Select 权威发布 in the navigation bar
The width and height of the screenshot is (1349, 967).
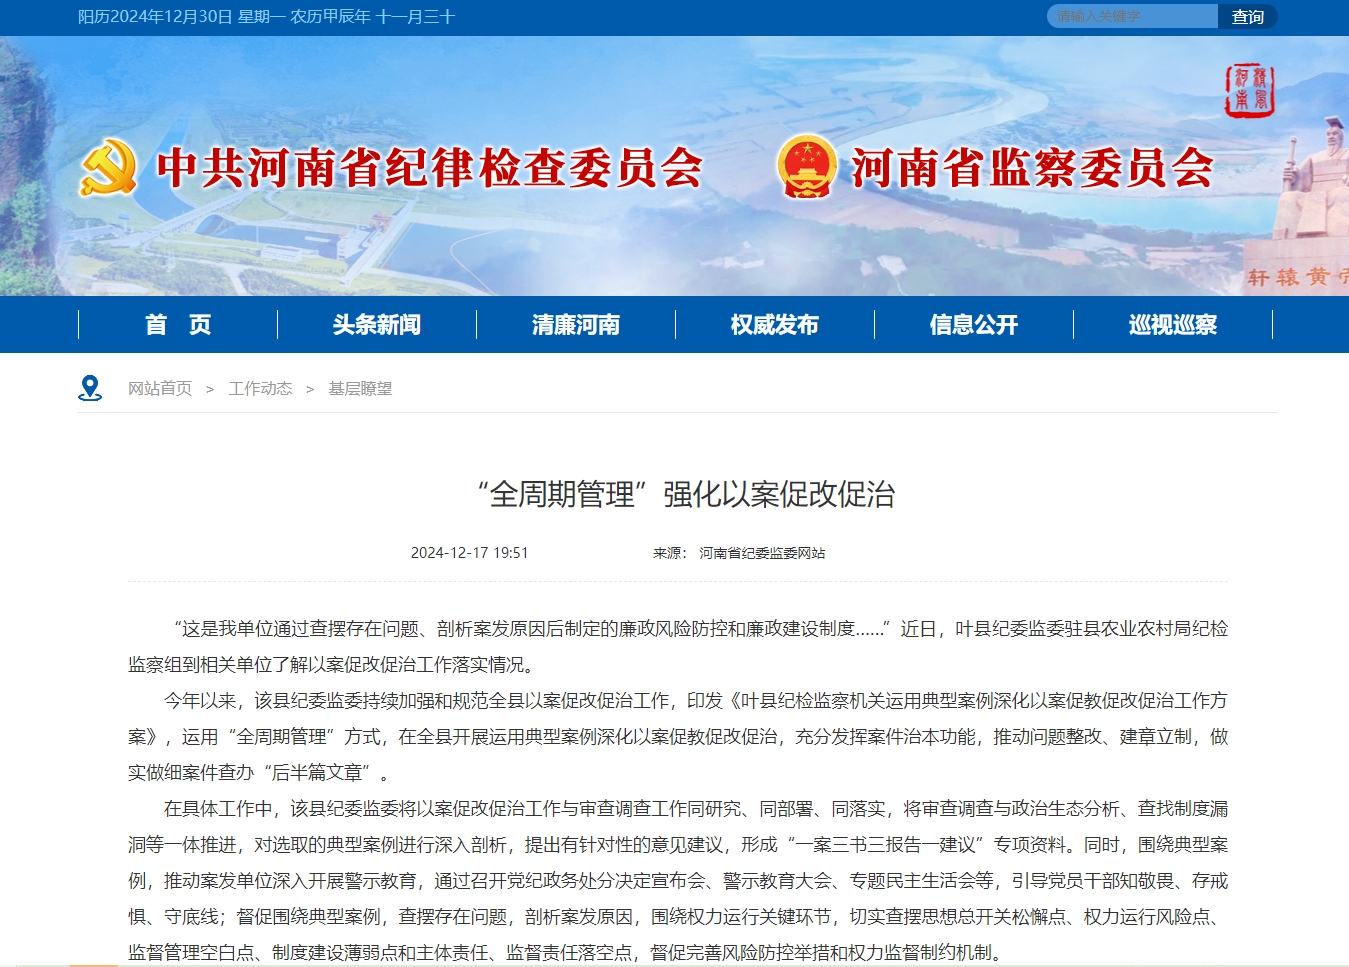coord(775,325)
